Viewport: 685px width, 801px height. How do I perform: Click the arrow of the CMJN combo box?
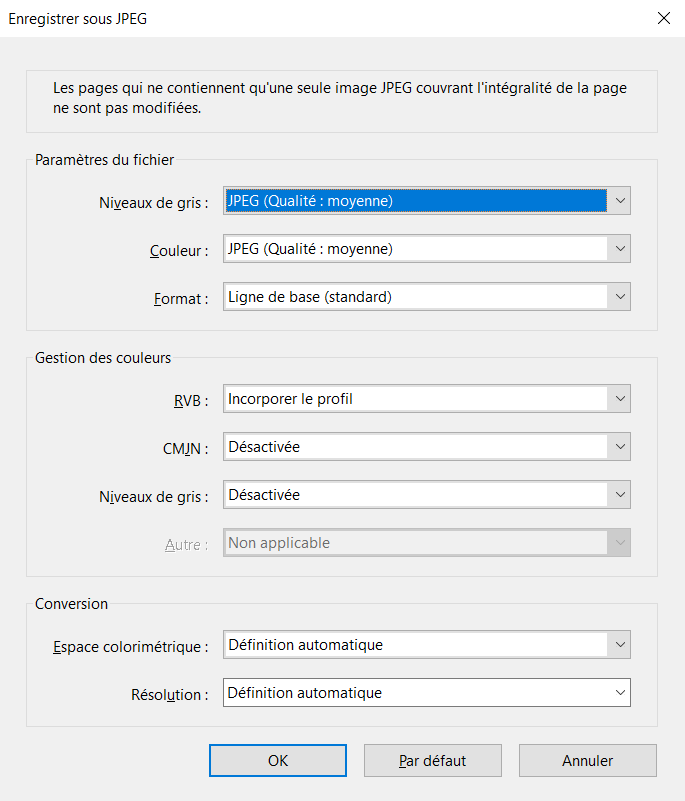click(x=620, y=447)
